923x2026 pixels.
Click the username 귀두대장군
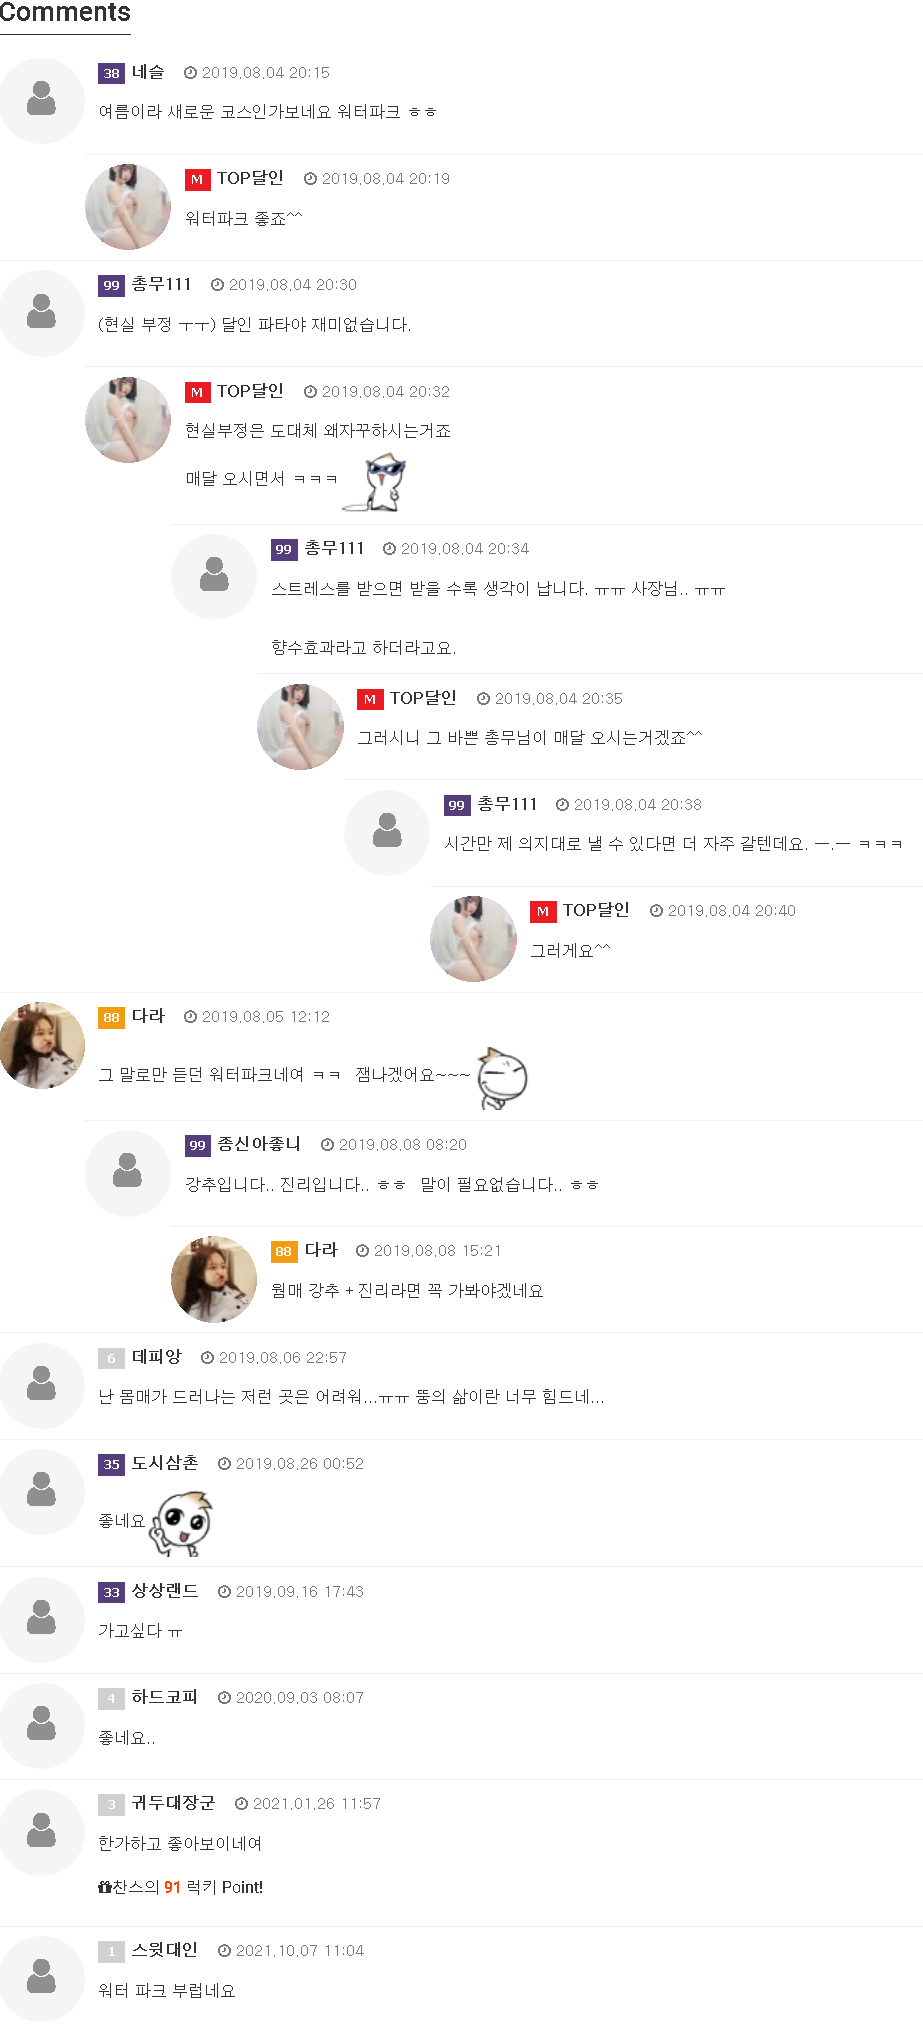point(173,1803)
